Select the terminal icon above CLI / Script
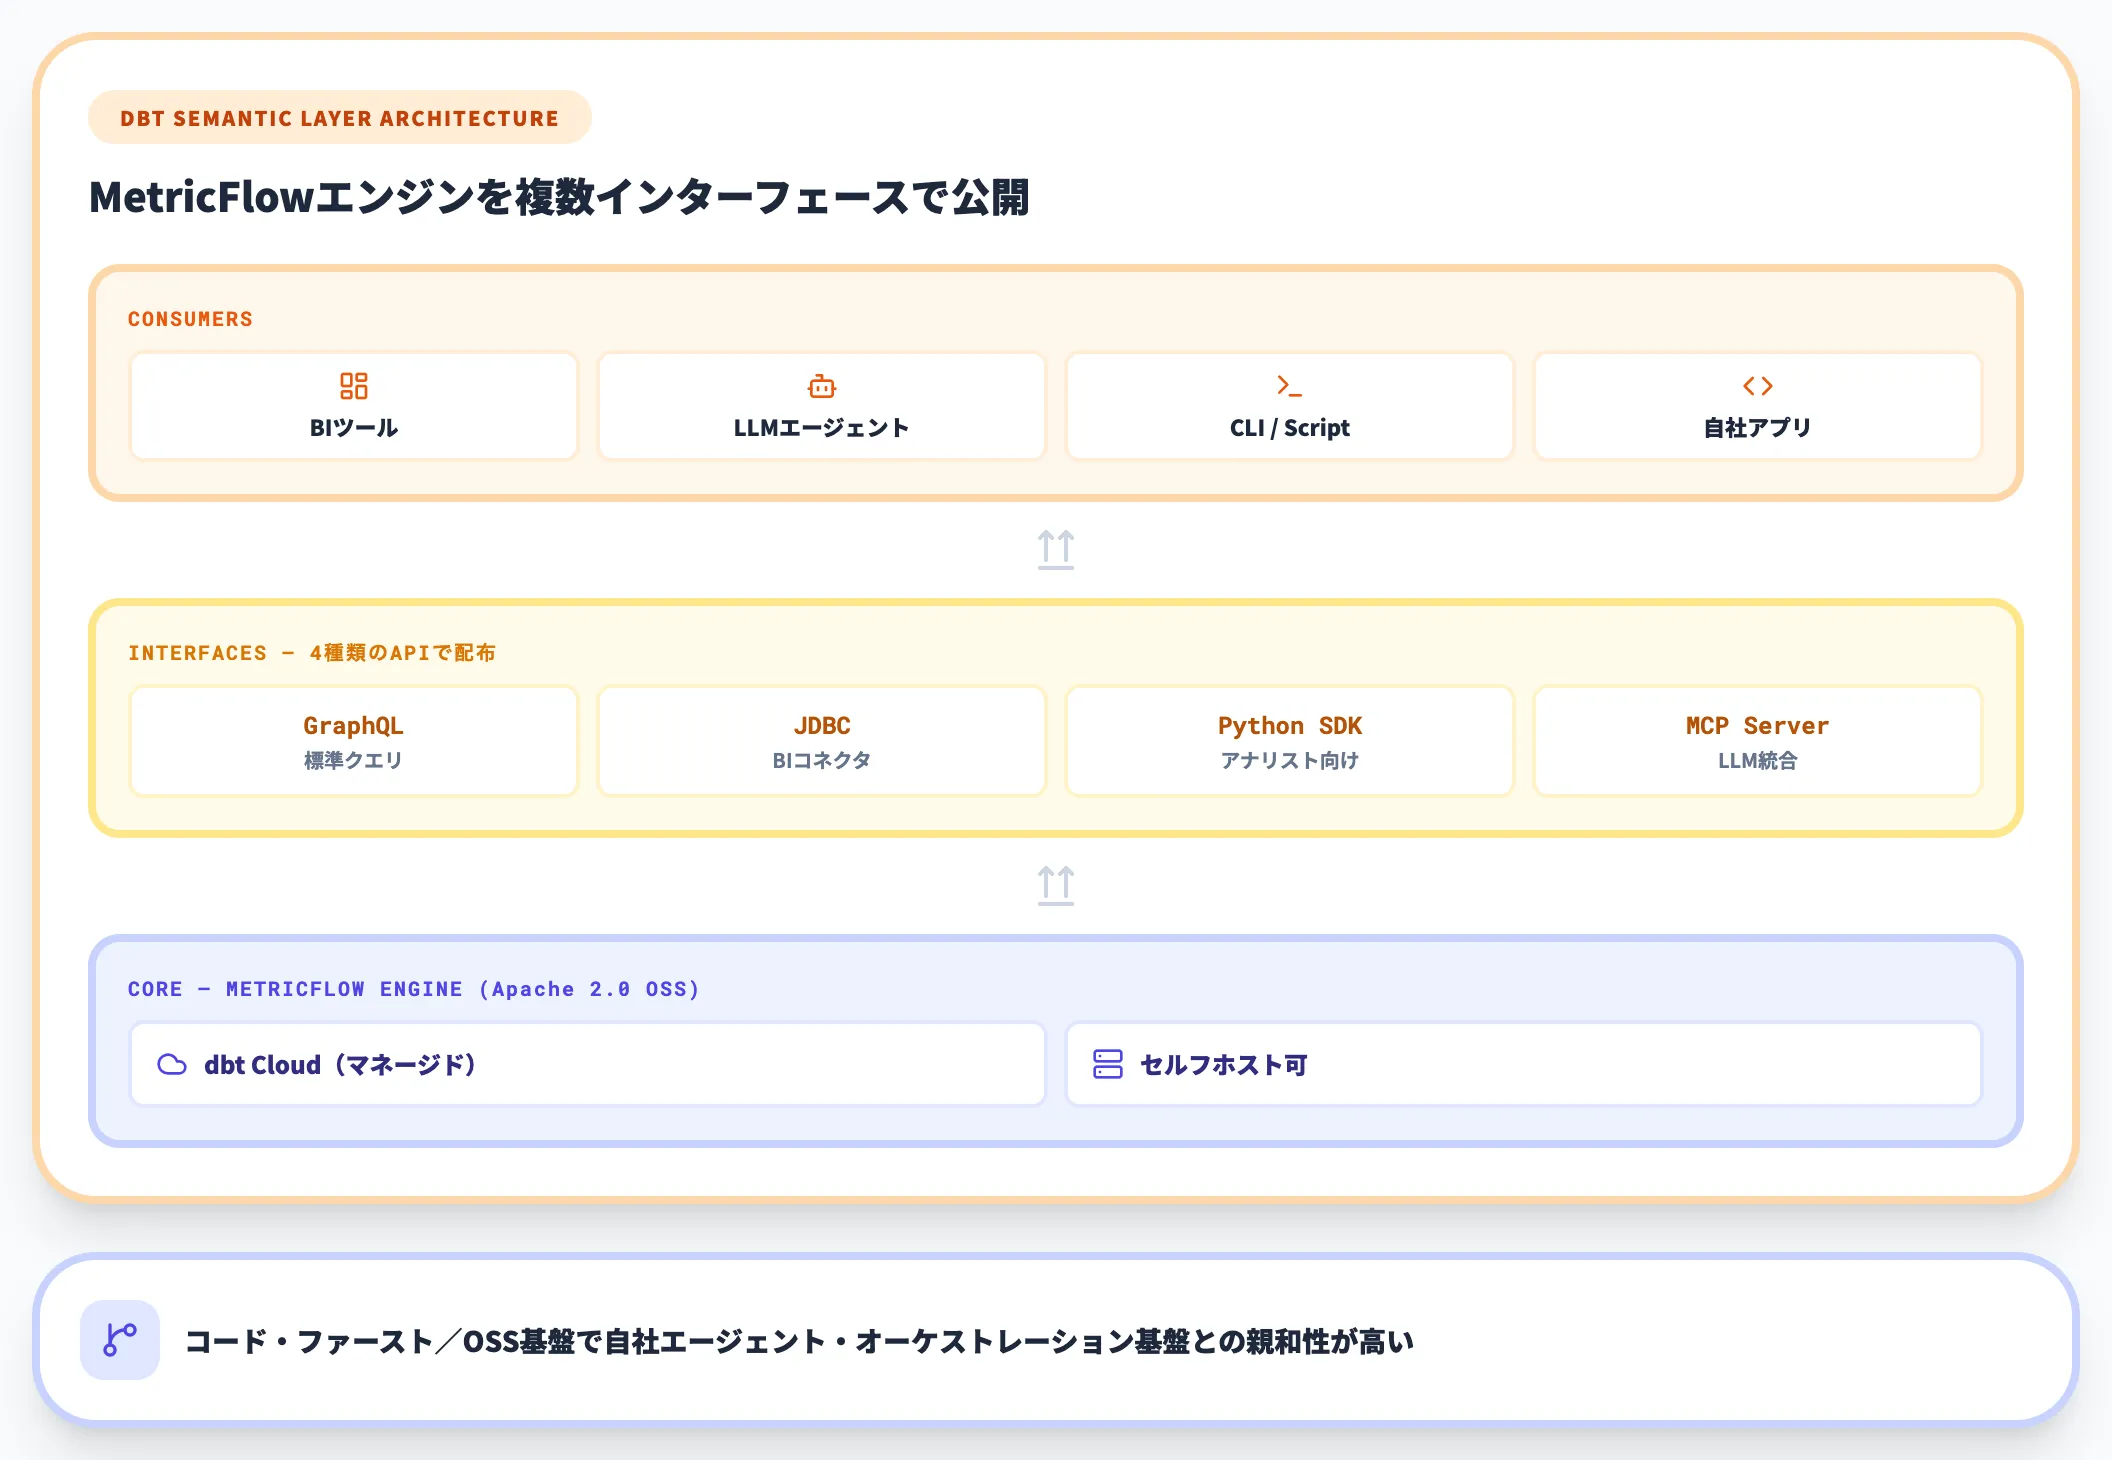Screen dimensions: 2112x1460 tap(1289, 385)
